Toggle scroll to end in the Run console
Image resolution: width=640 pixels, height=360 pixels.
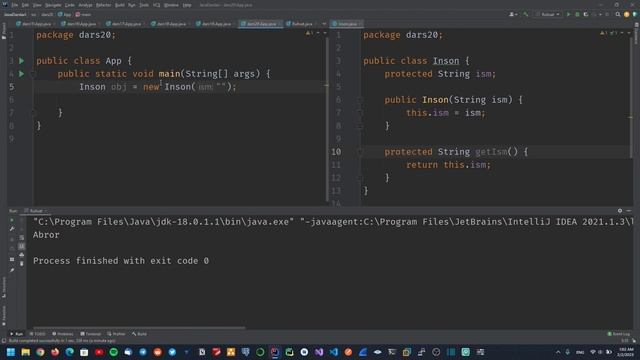click(x=22, y=246)
